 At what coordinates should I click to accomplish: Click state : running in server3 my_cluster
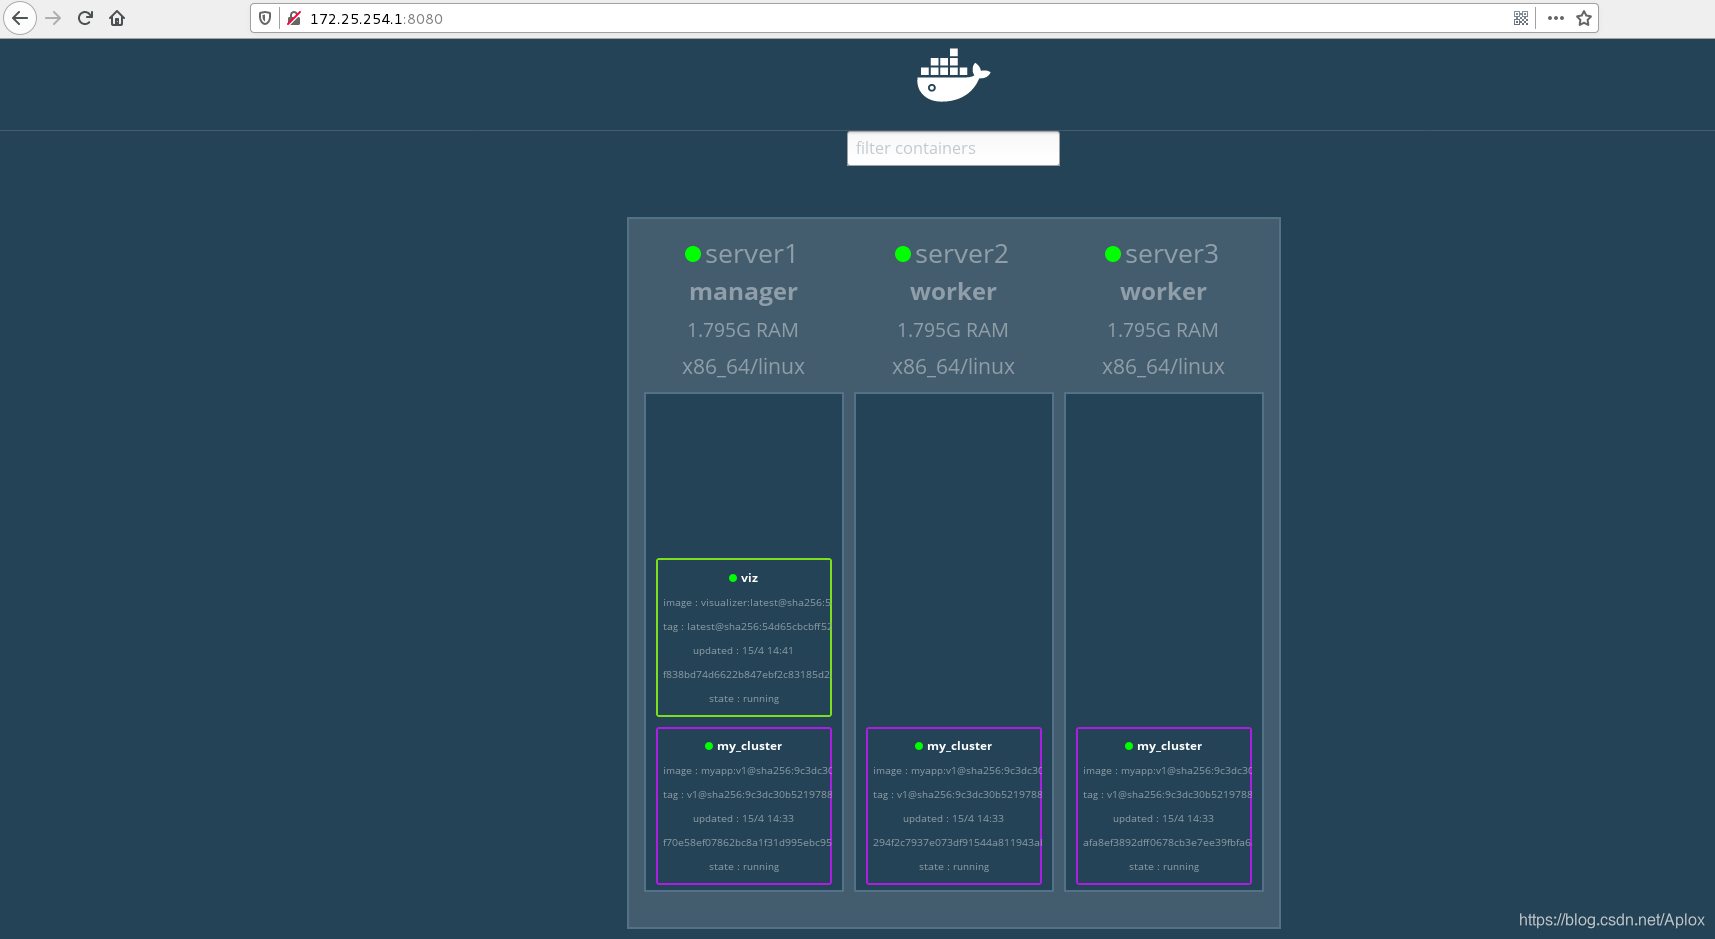click(x=1163, y=867)
